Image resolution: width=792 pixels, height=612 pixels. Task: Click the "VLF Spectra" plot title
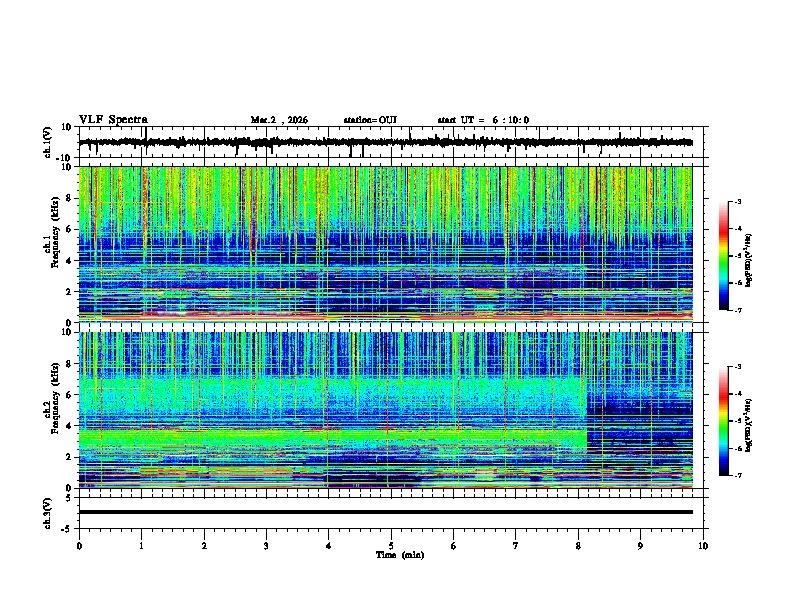tap(113, 120)
